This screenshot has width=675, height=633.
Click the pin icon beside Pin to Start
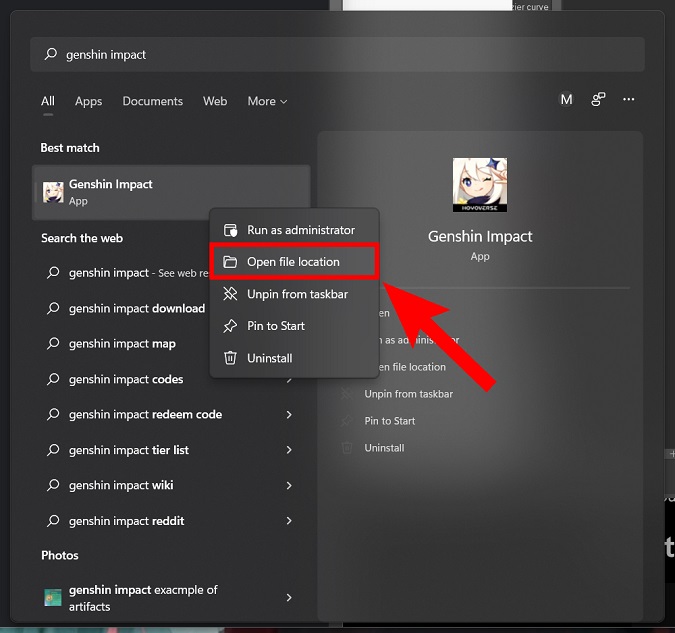coord(230,326)
